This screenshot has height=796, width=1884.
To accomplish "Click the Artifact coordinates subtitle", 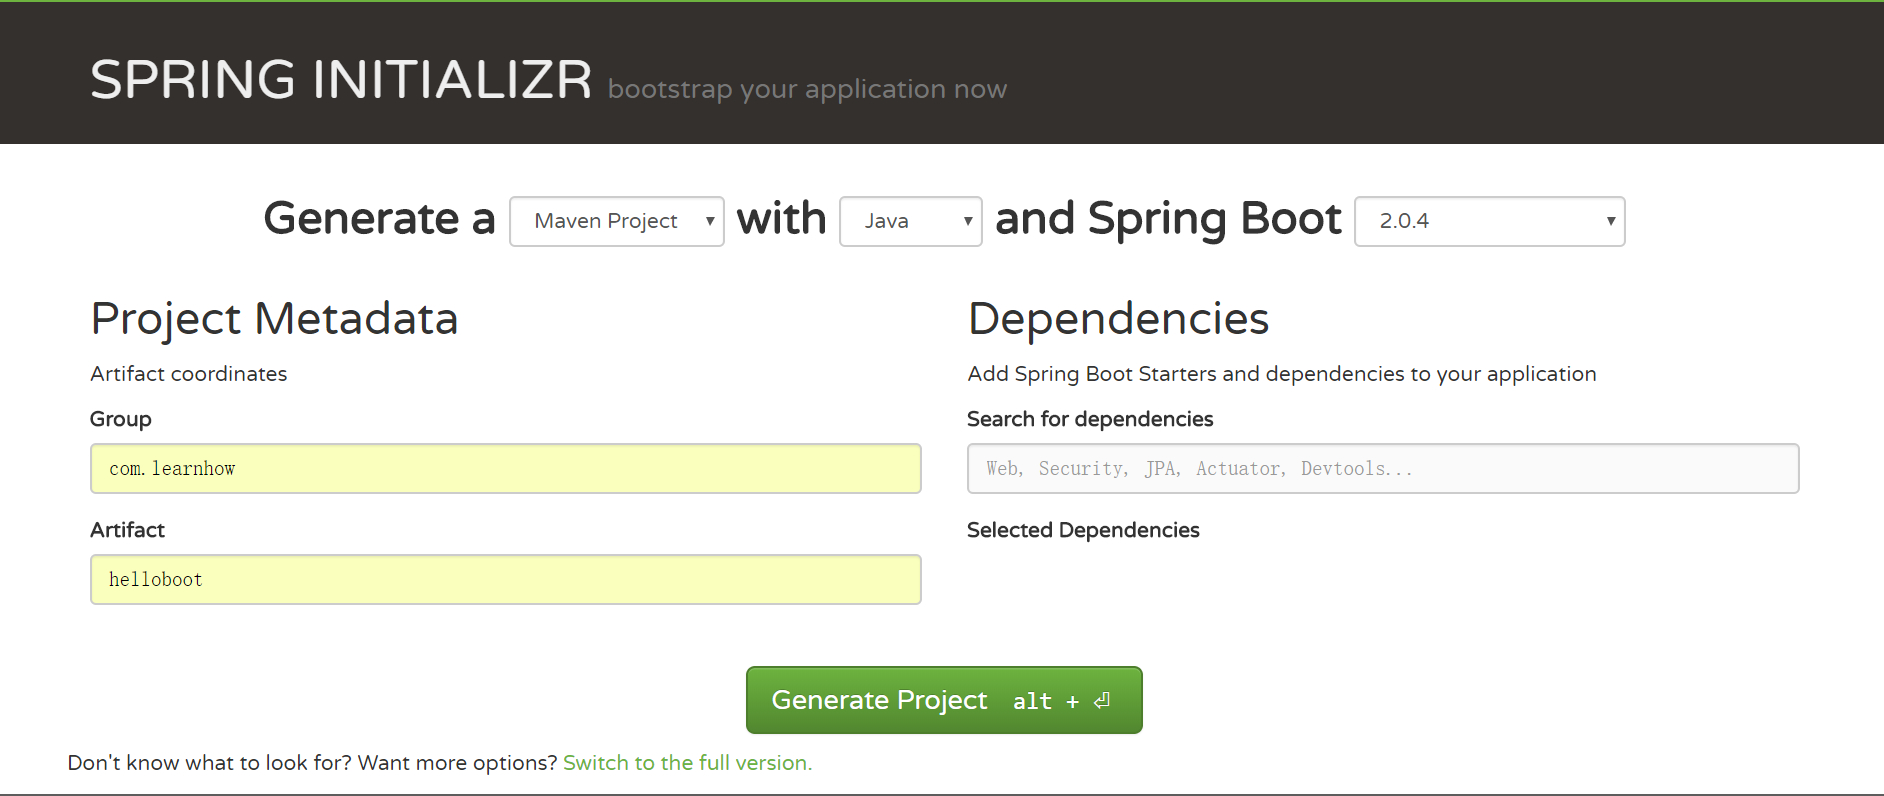I will click(189, 374).
